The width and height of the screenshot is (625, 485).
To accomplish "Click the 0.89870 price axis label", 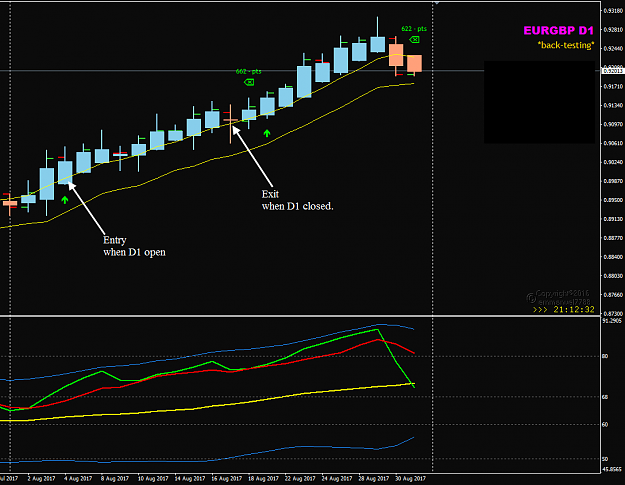I will (x=613, y=181).
